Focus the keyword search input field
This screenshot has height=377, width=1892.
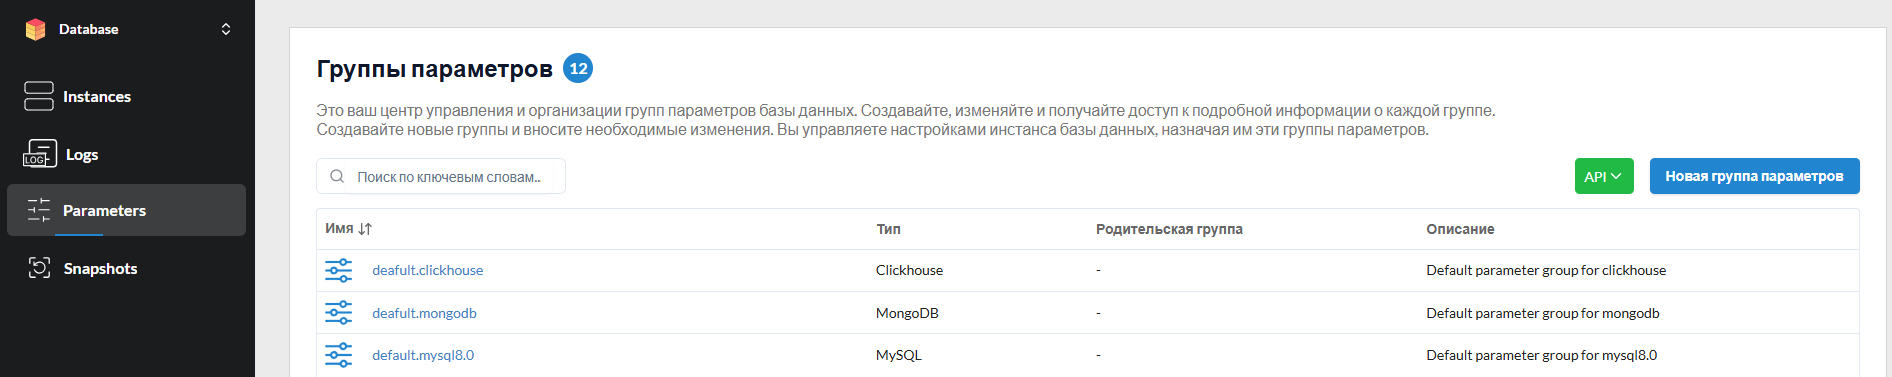[x=441, y=176]
